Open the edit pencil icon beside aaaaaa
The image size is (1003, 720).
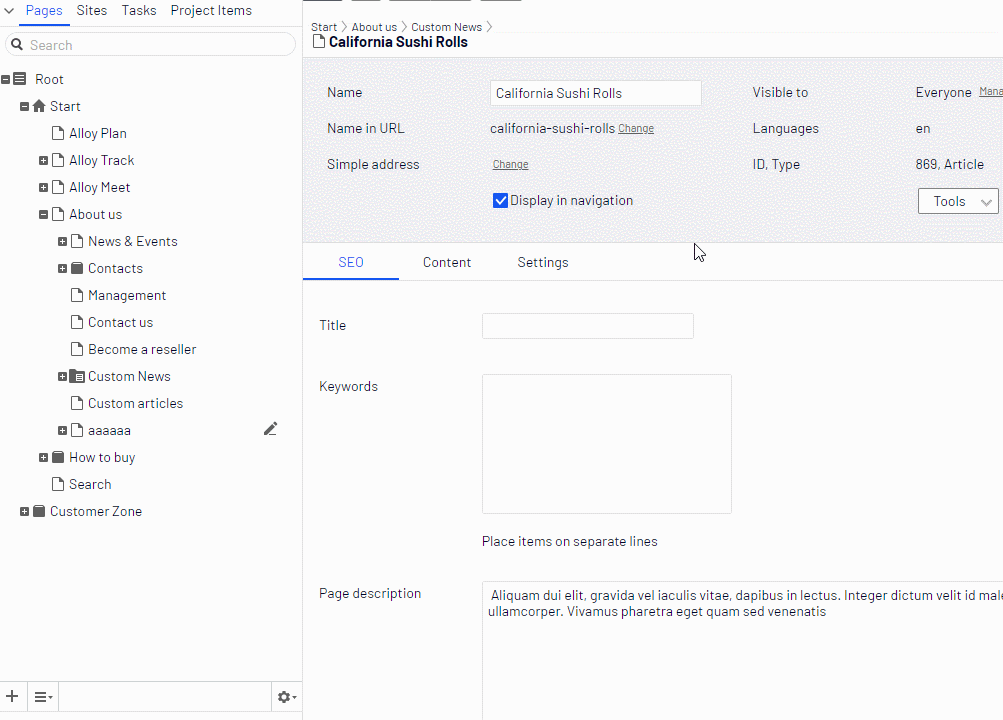pyautogui.click(x=270, y=429)
